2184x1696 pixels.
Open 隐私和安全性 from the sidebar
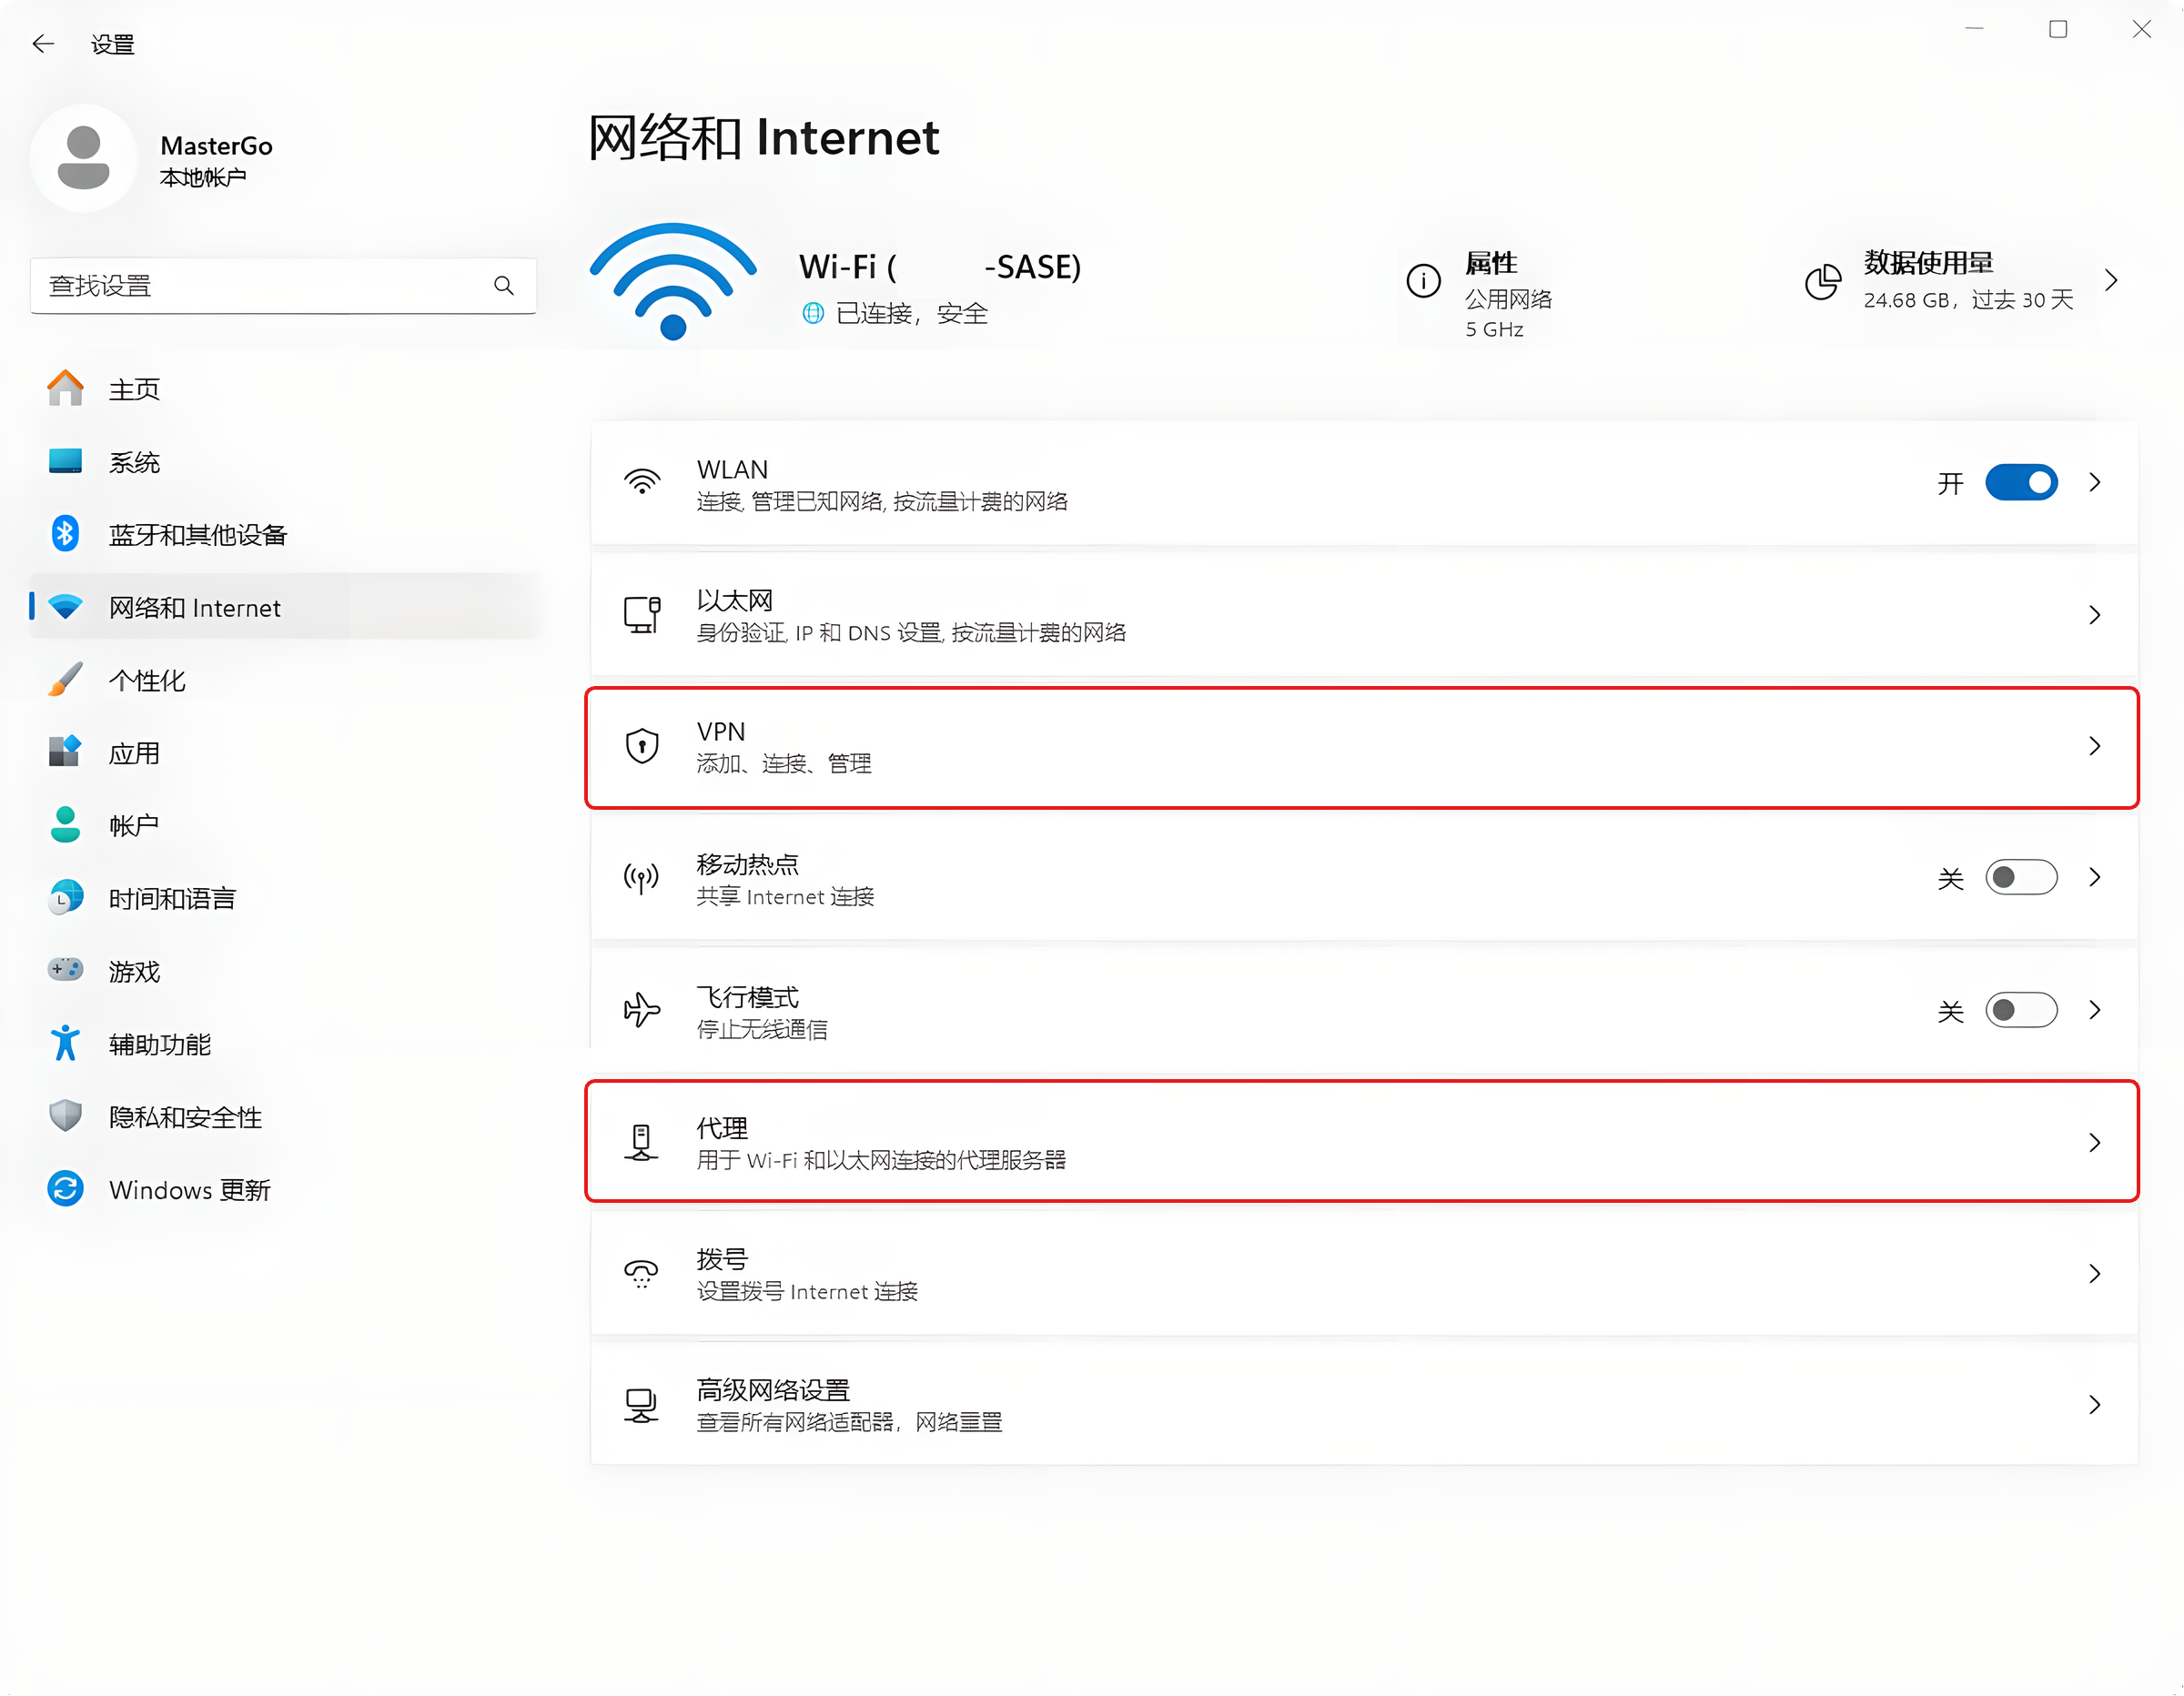[284, 1117]
